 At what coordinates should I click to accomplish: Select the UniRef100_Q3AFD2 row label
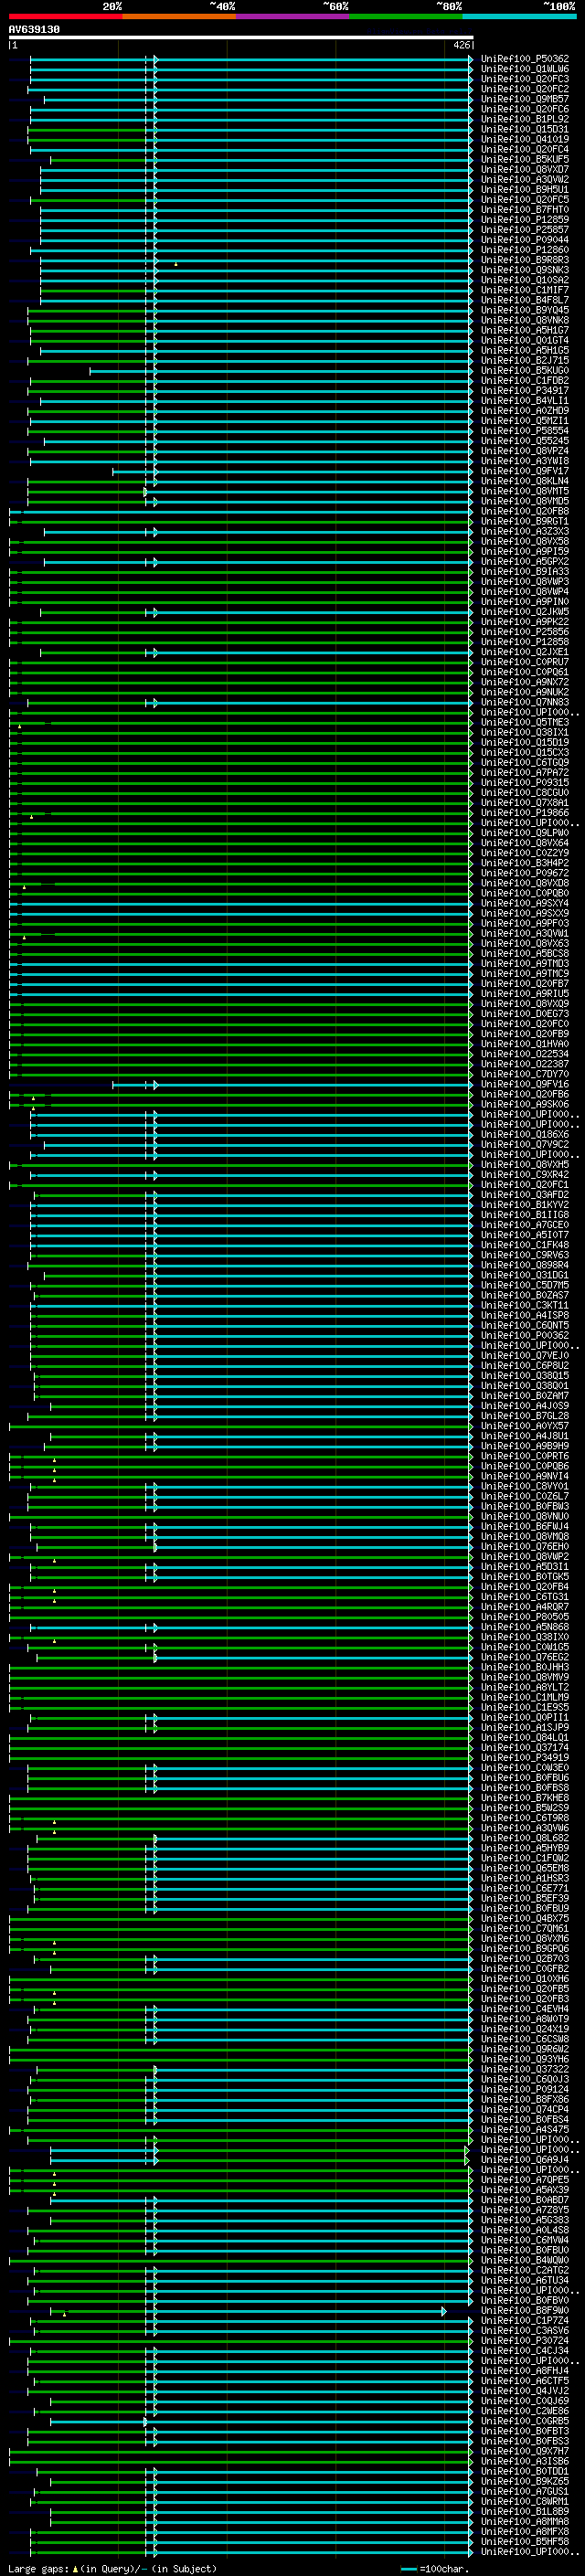tap(525, 1195)
